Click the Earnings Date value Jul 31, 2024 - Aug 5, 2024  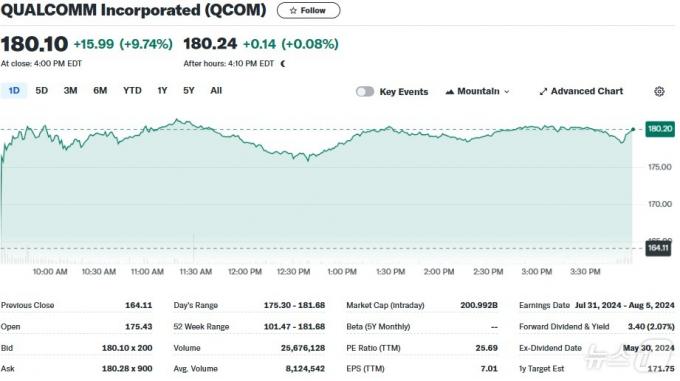coord(625,305)
